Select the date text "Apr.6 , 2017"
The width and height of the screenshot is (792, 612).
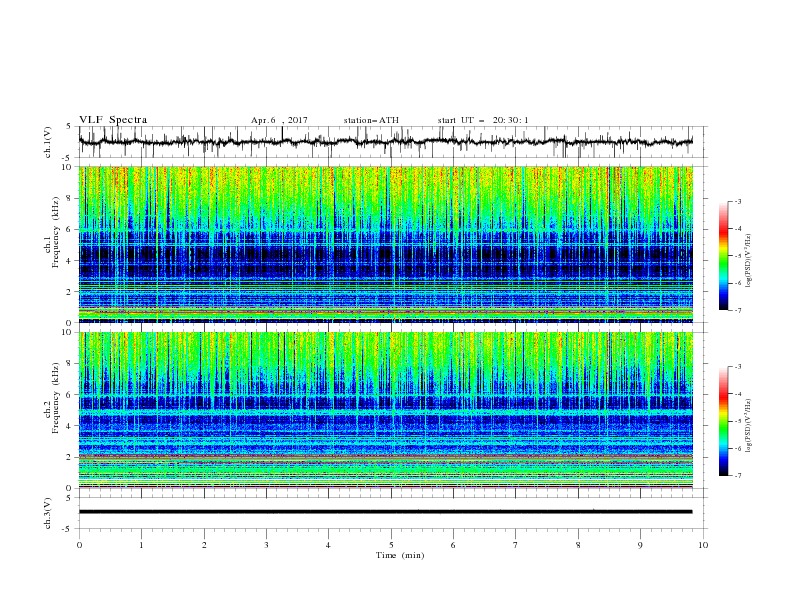[x=279, y=120]
